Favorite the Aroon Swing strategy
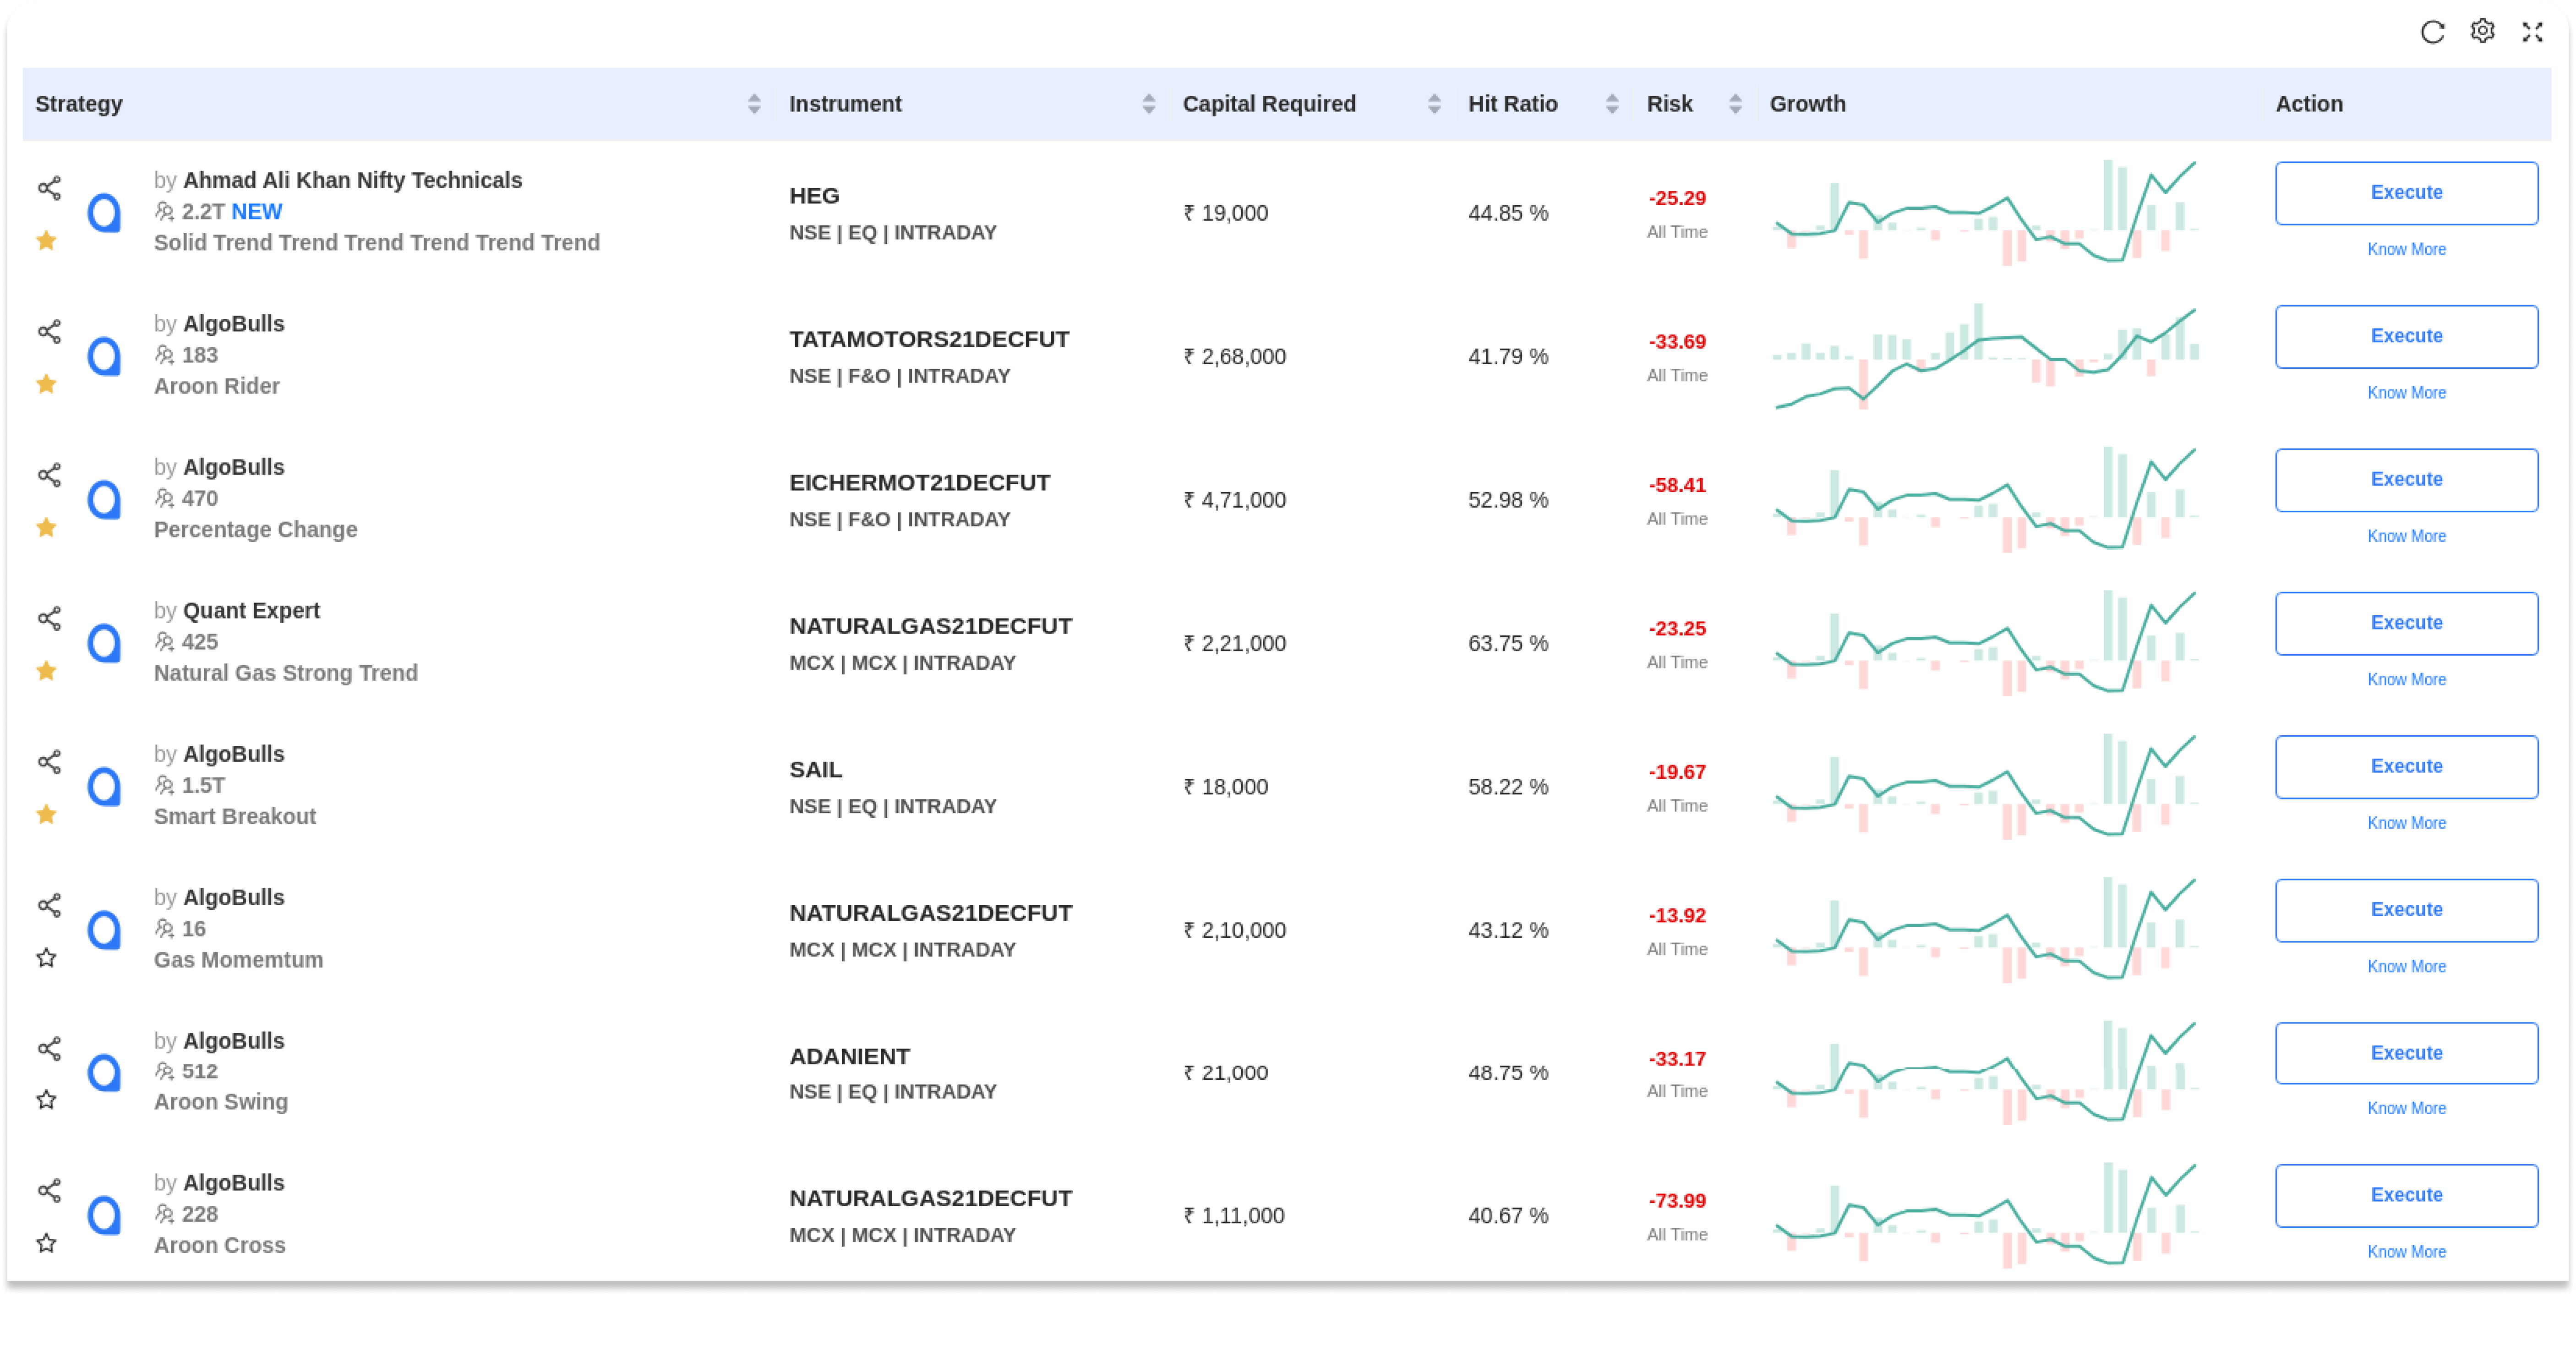Viewport: 2576px width, 1345px height. tap(46, 1100)
